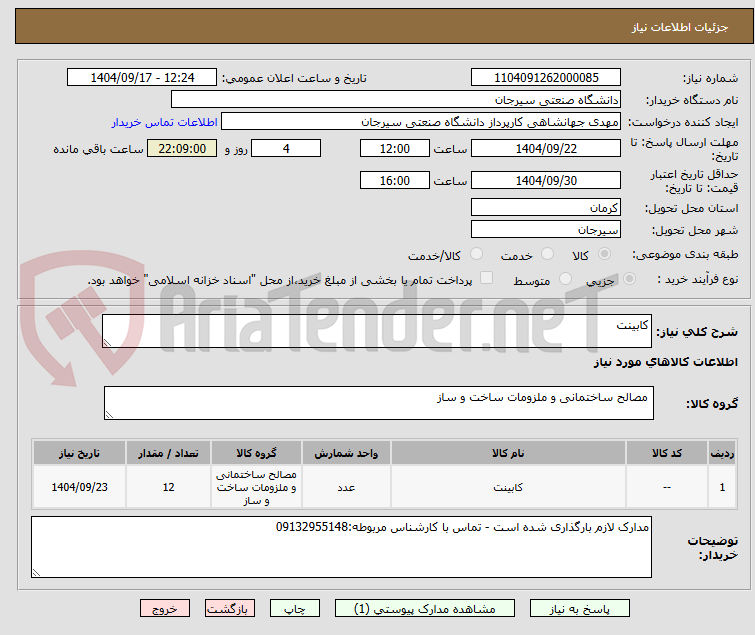This screenshot has width=755, height=635.
Task: Click the price validity time 16:00
Action: coord(394,181)
